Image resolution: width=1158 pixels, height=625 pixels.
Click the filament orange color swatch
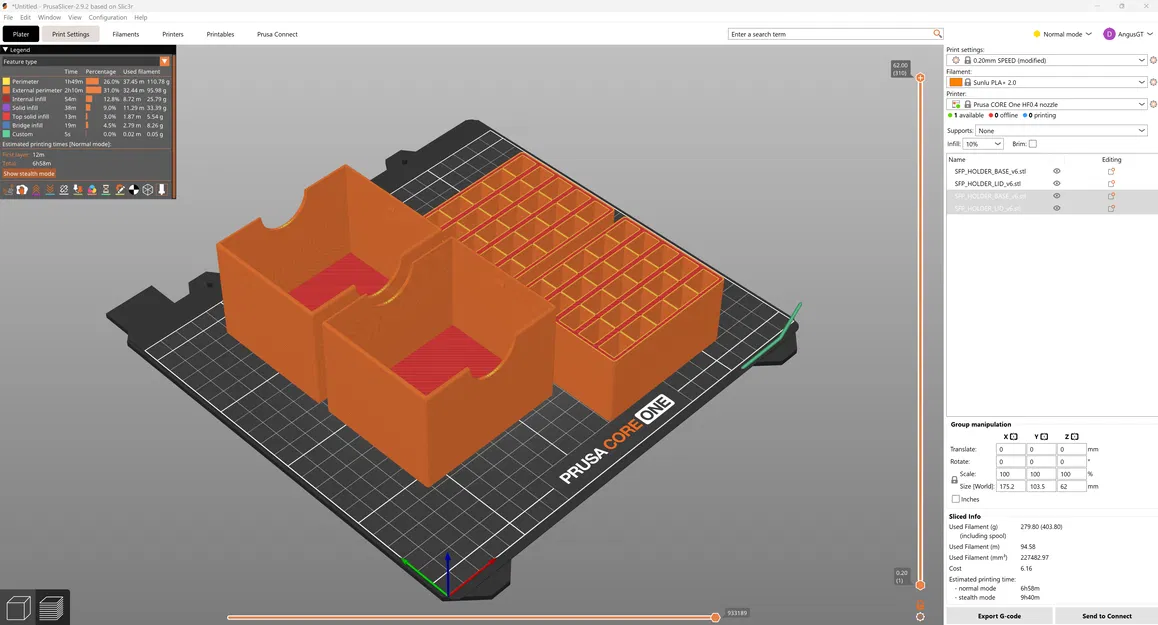pos(956,82)
